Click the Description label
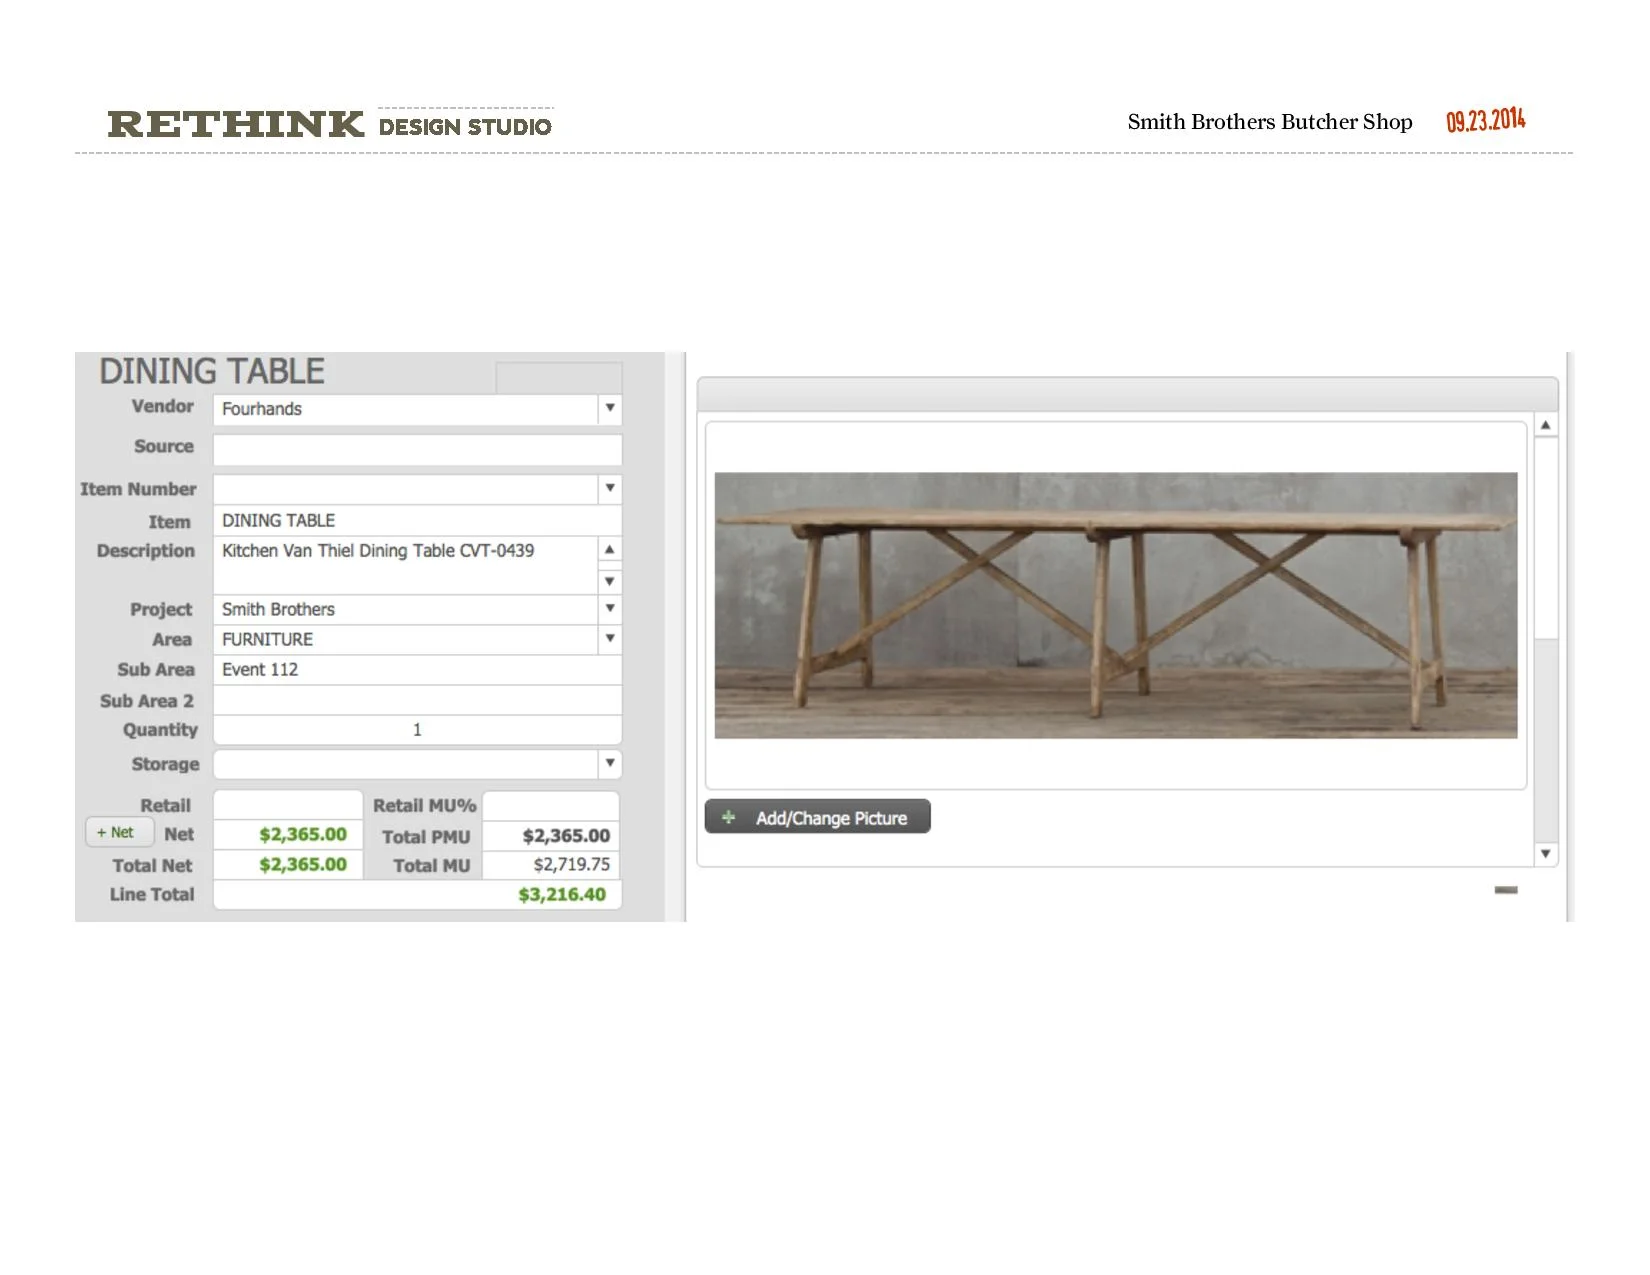The width and height of the screenshot is (1650, 1275). (146, 550)
